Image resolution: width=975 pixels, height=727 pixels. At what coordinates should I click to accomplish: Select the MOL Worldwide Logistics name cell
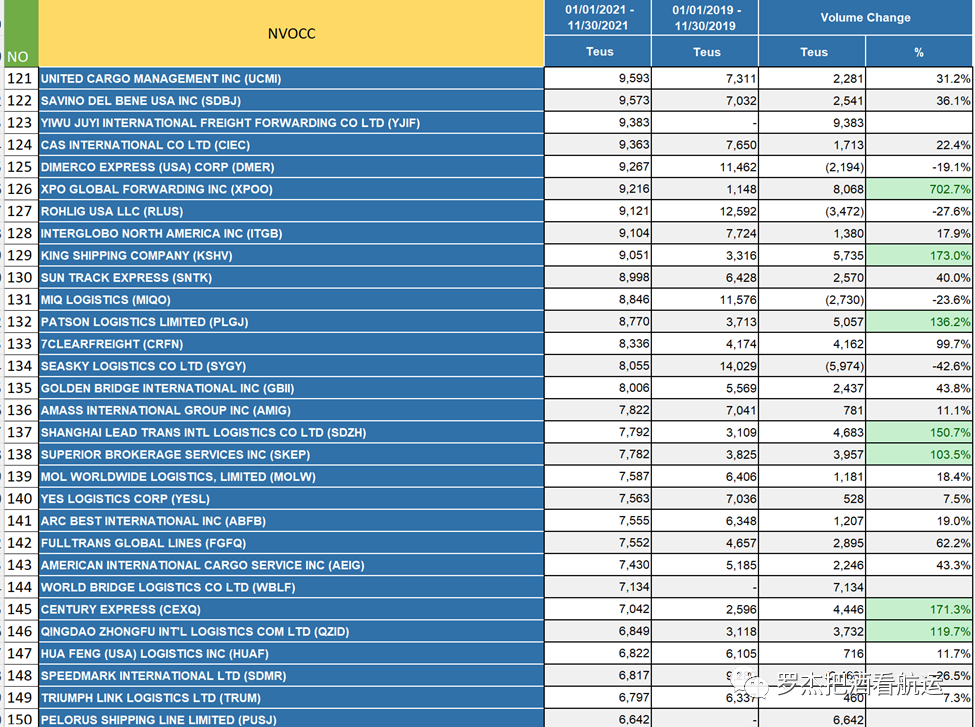coord(291,477)
